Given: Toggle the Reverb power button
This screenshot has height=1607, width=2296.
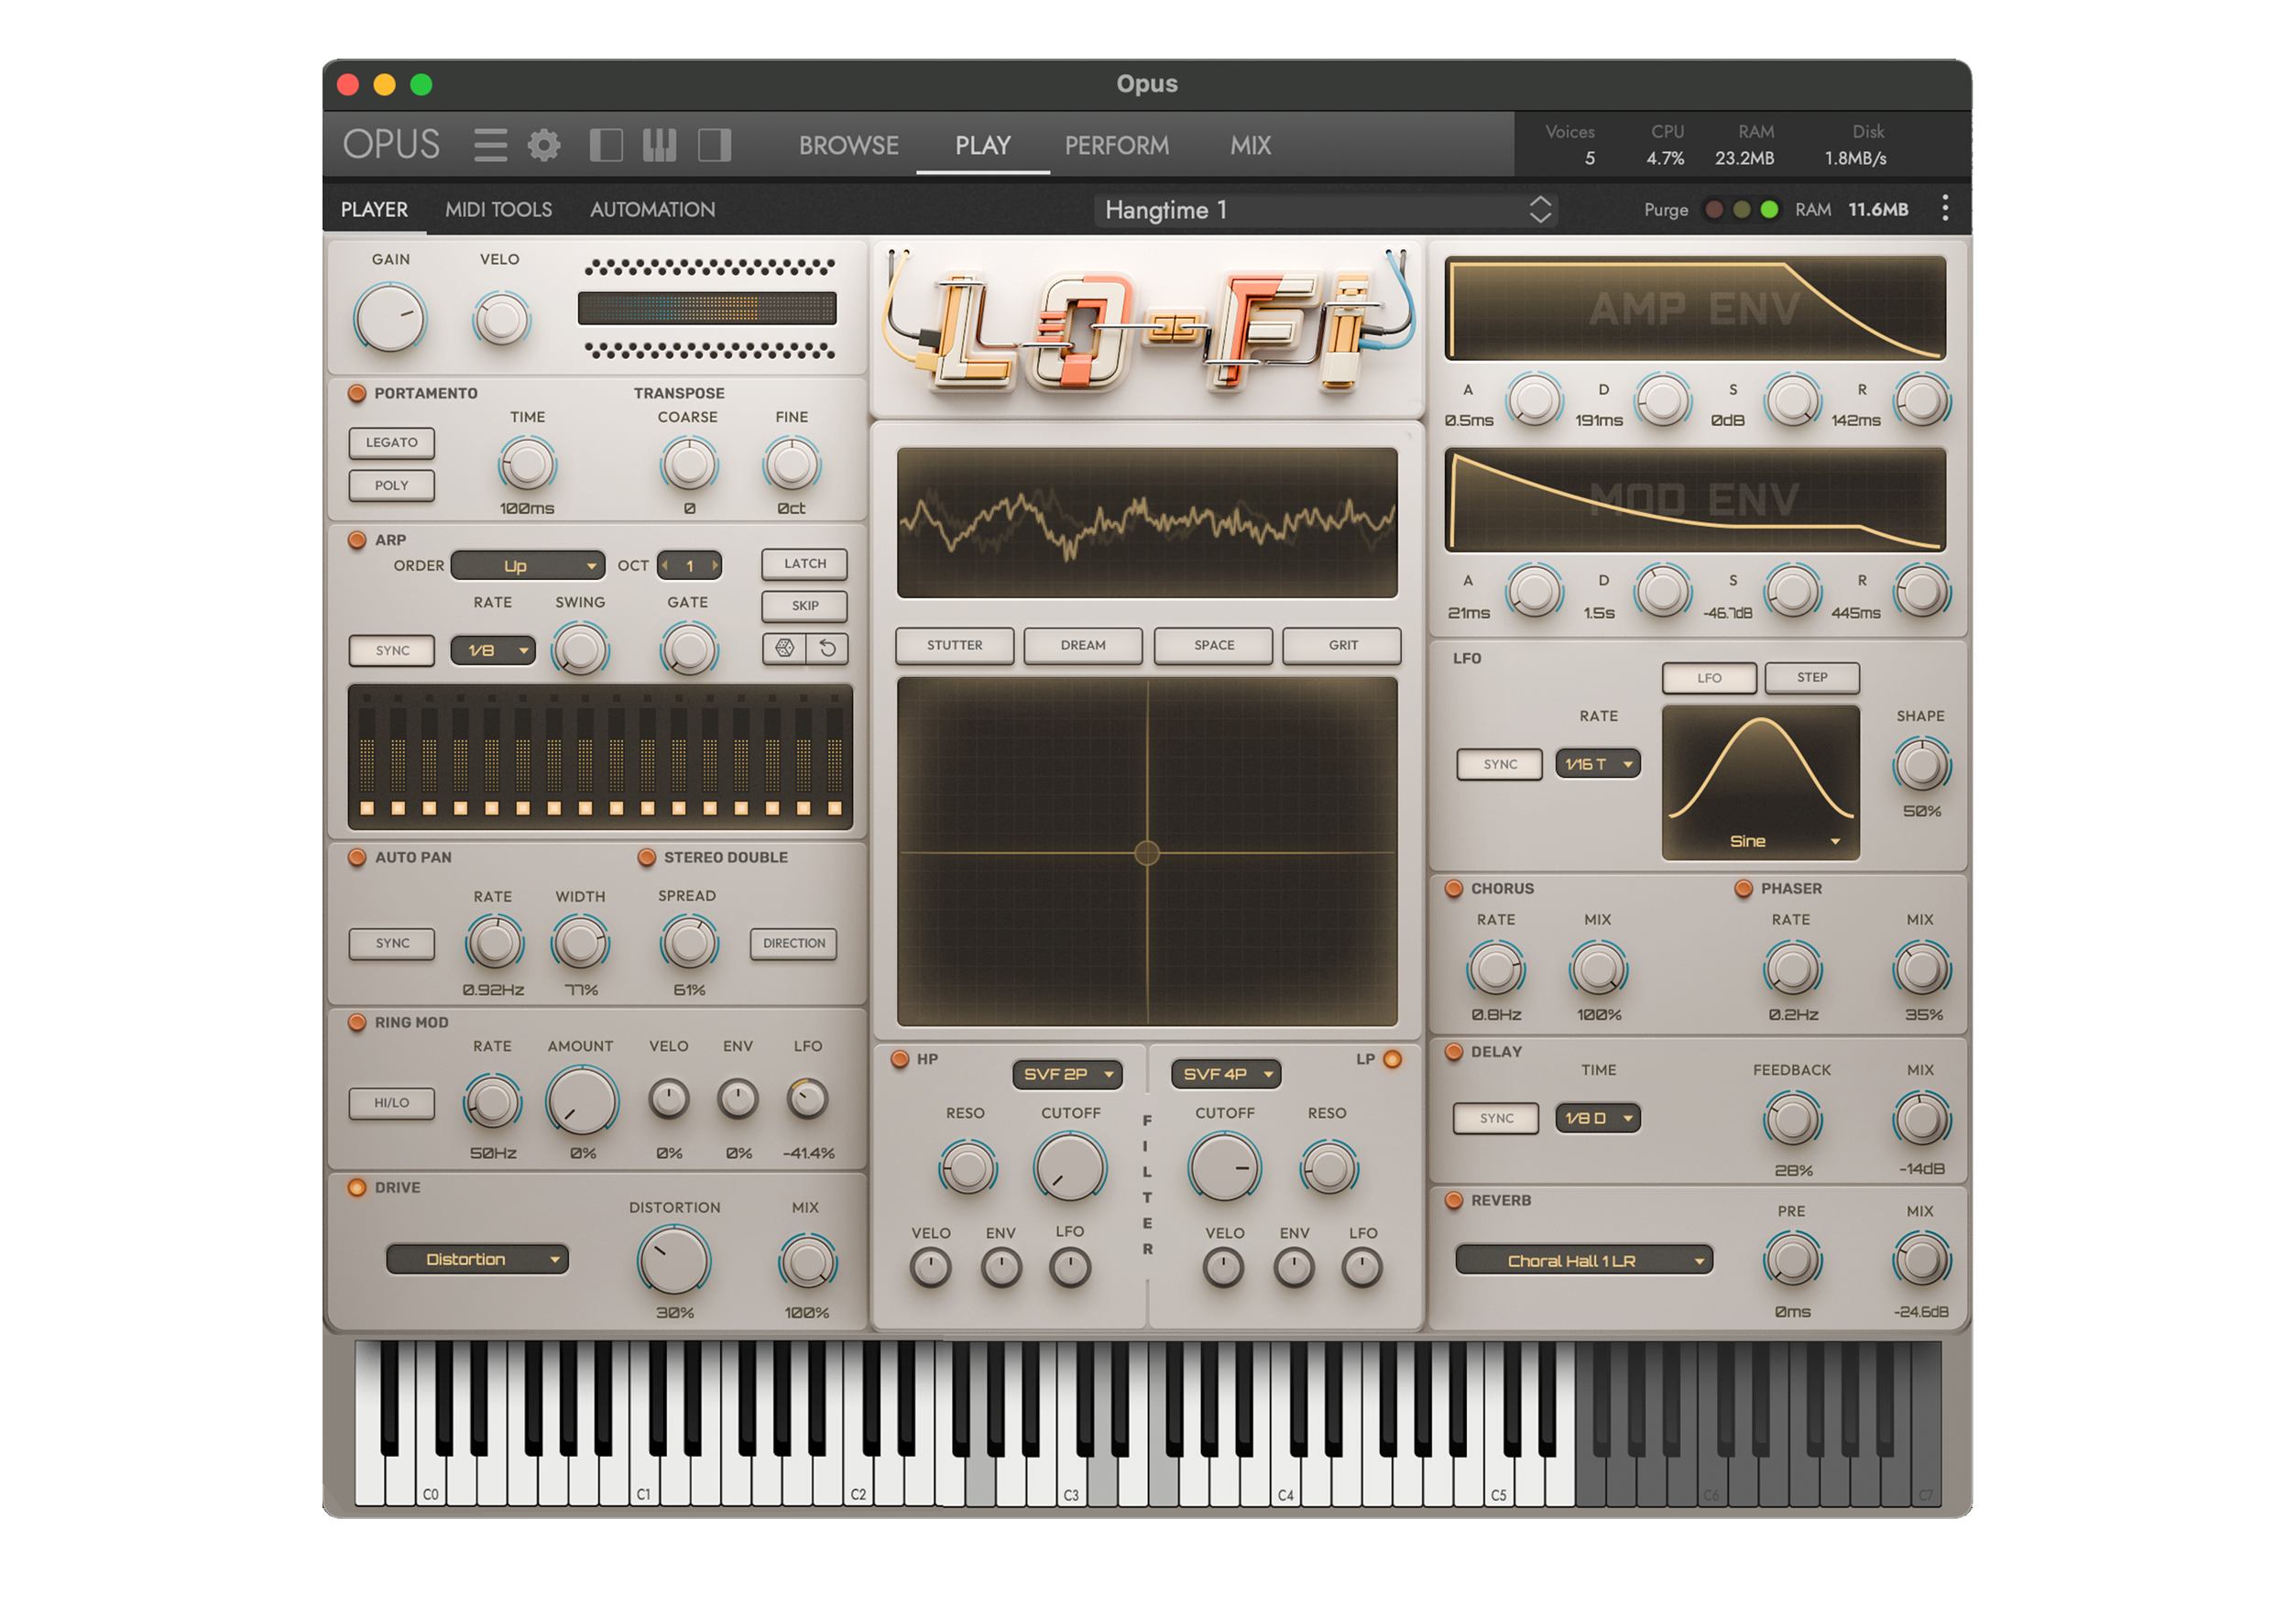Looking at the screenshot, I should (x=1453, y=1200).
